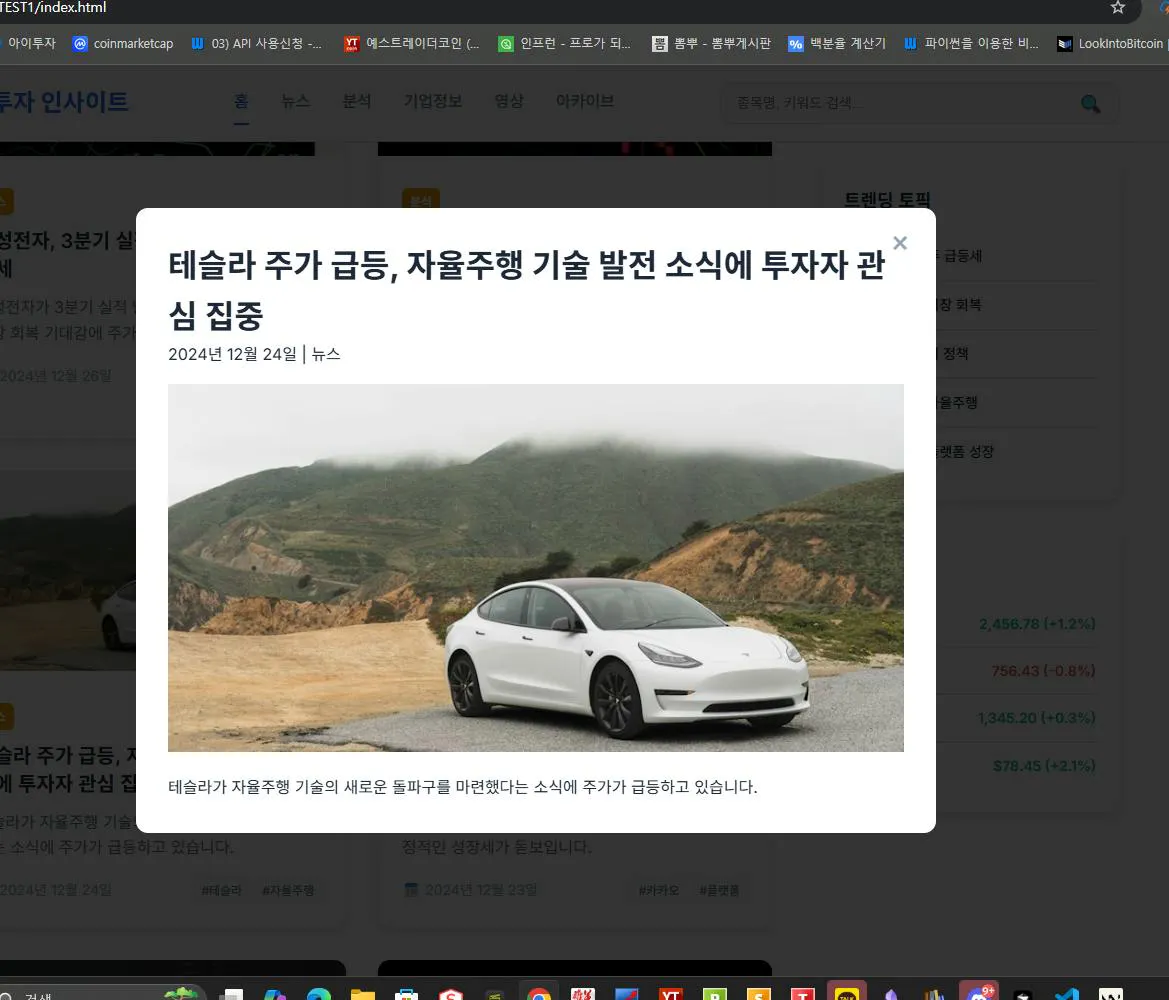Click the modal body text 테슬라가 자율주행 기술의
Image resolution: width=1169 pixels, height=1000 pixels.
[x=462, y=787]
